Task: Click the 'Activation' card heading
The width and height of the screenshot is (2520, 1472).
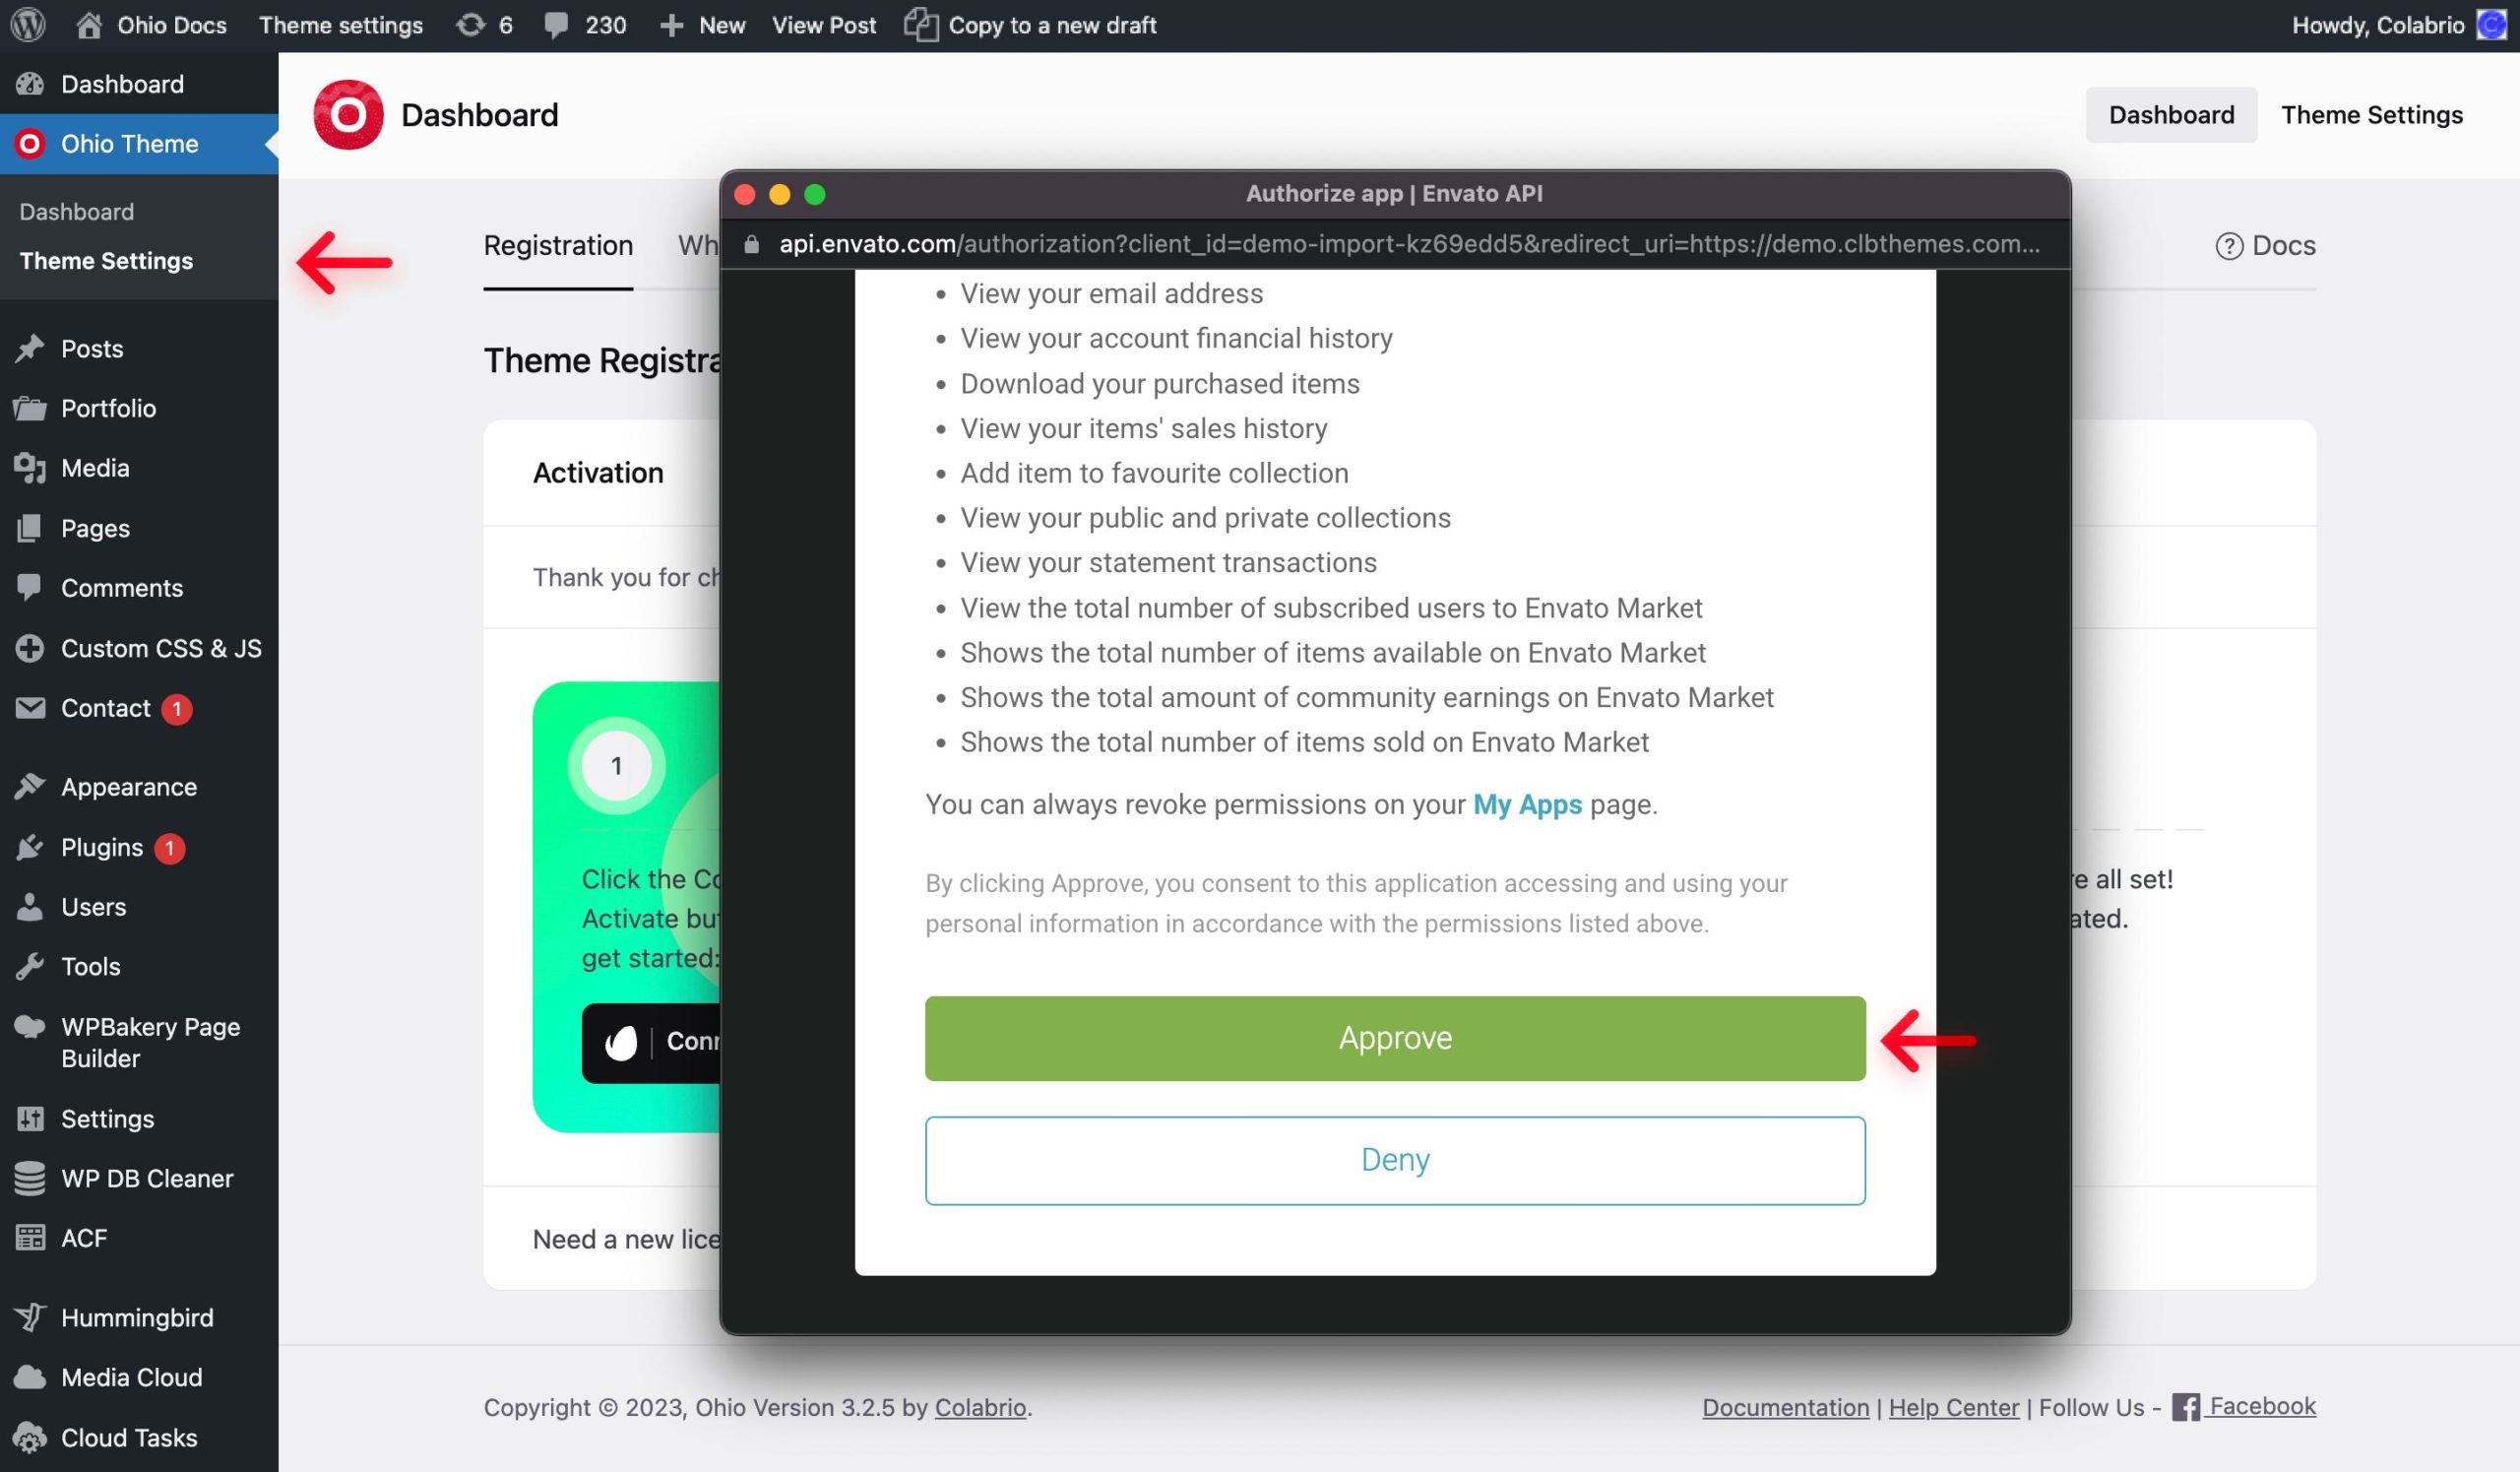Action: click(598, 473)
